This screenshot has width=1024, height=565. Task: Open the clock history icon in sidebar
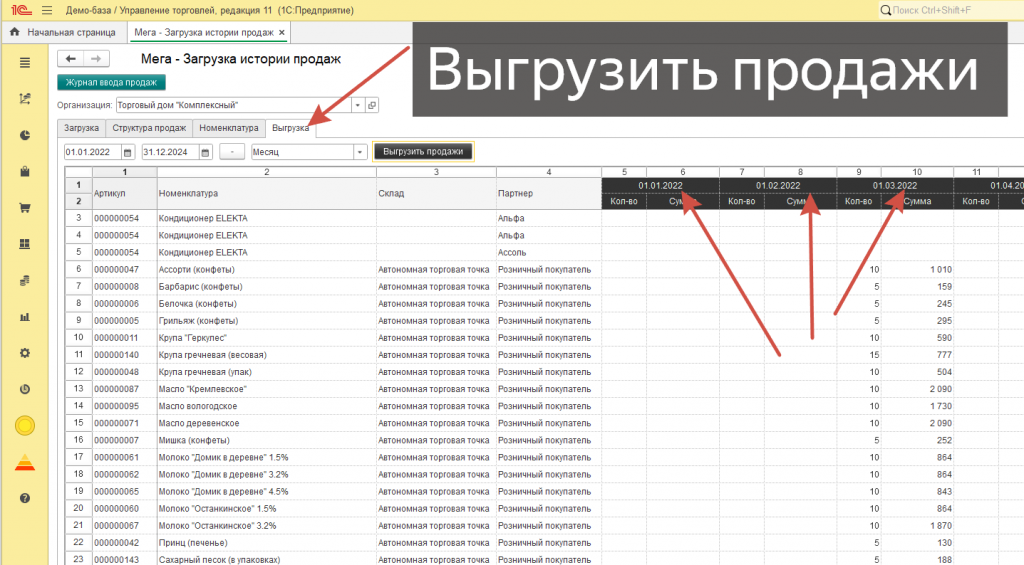[x=25, y=389]
